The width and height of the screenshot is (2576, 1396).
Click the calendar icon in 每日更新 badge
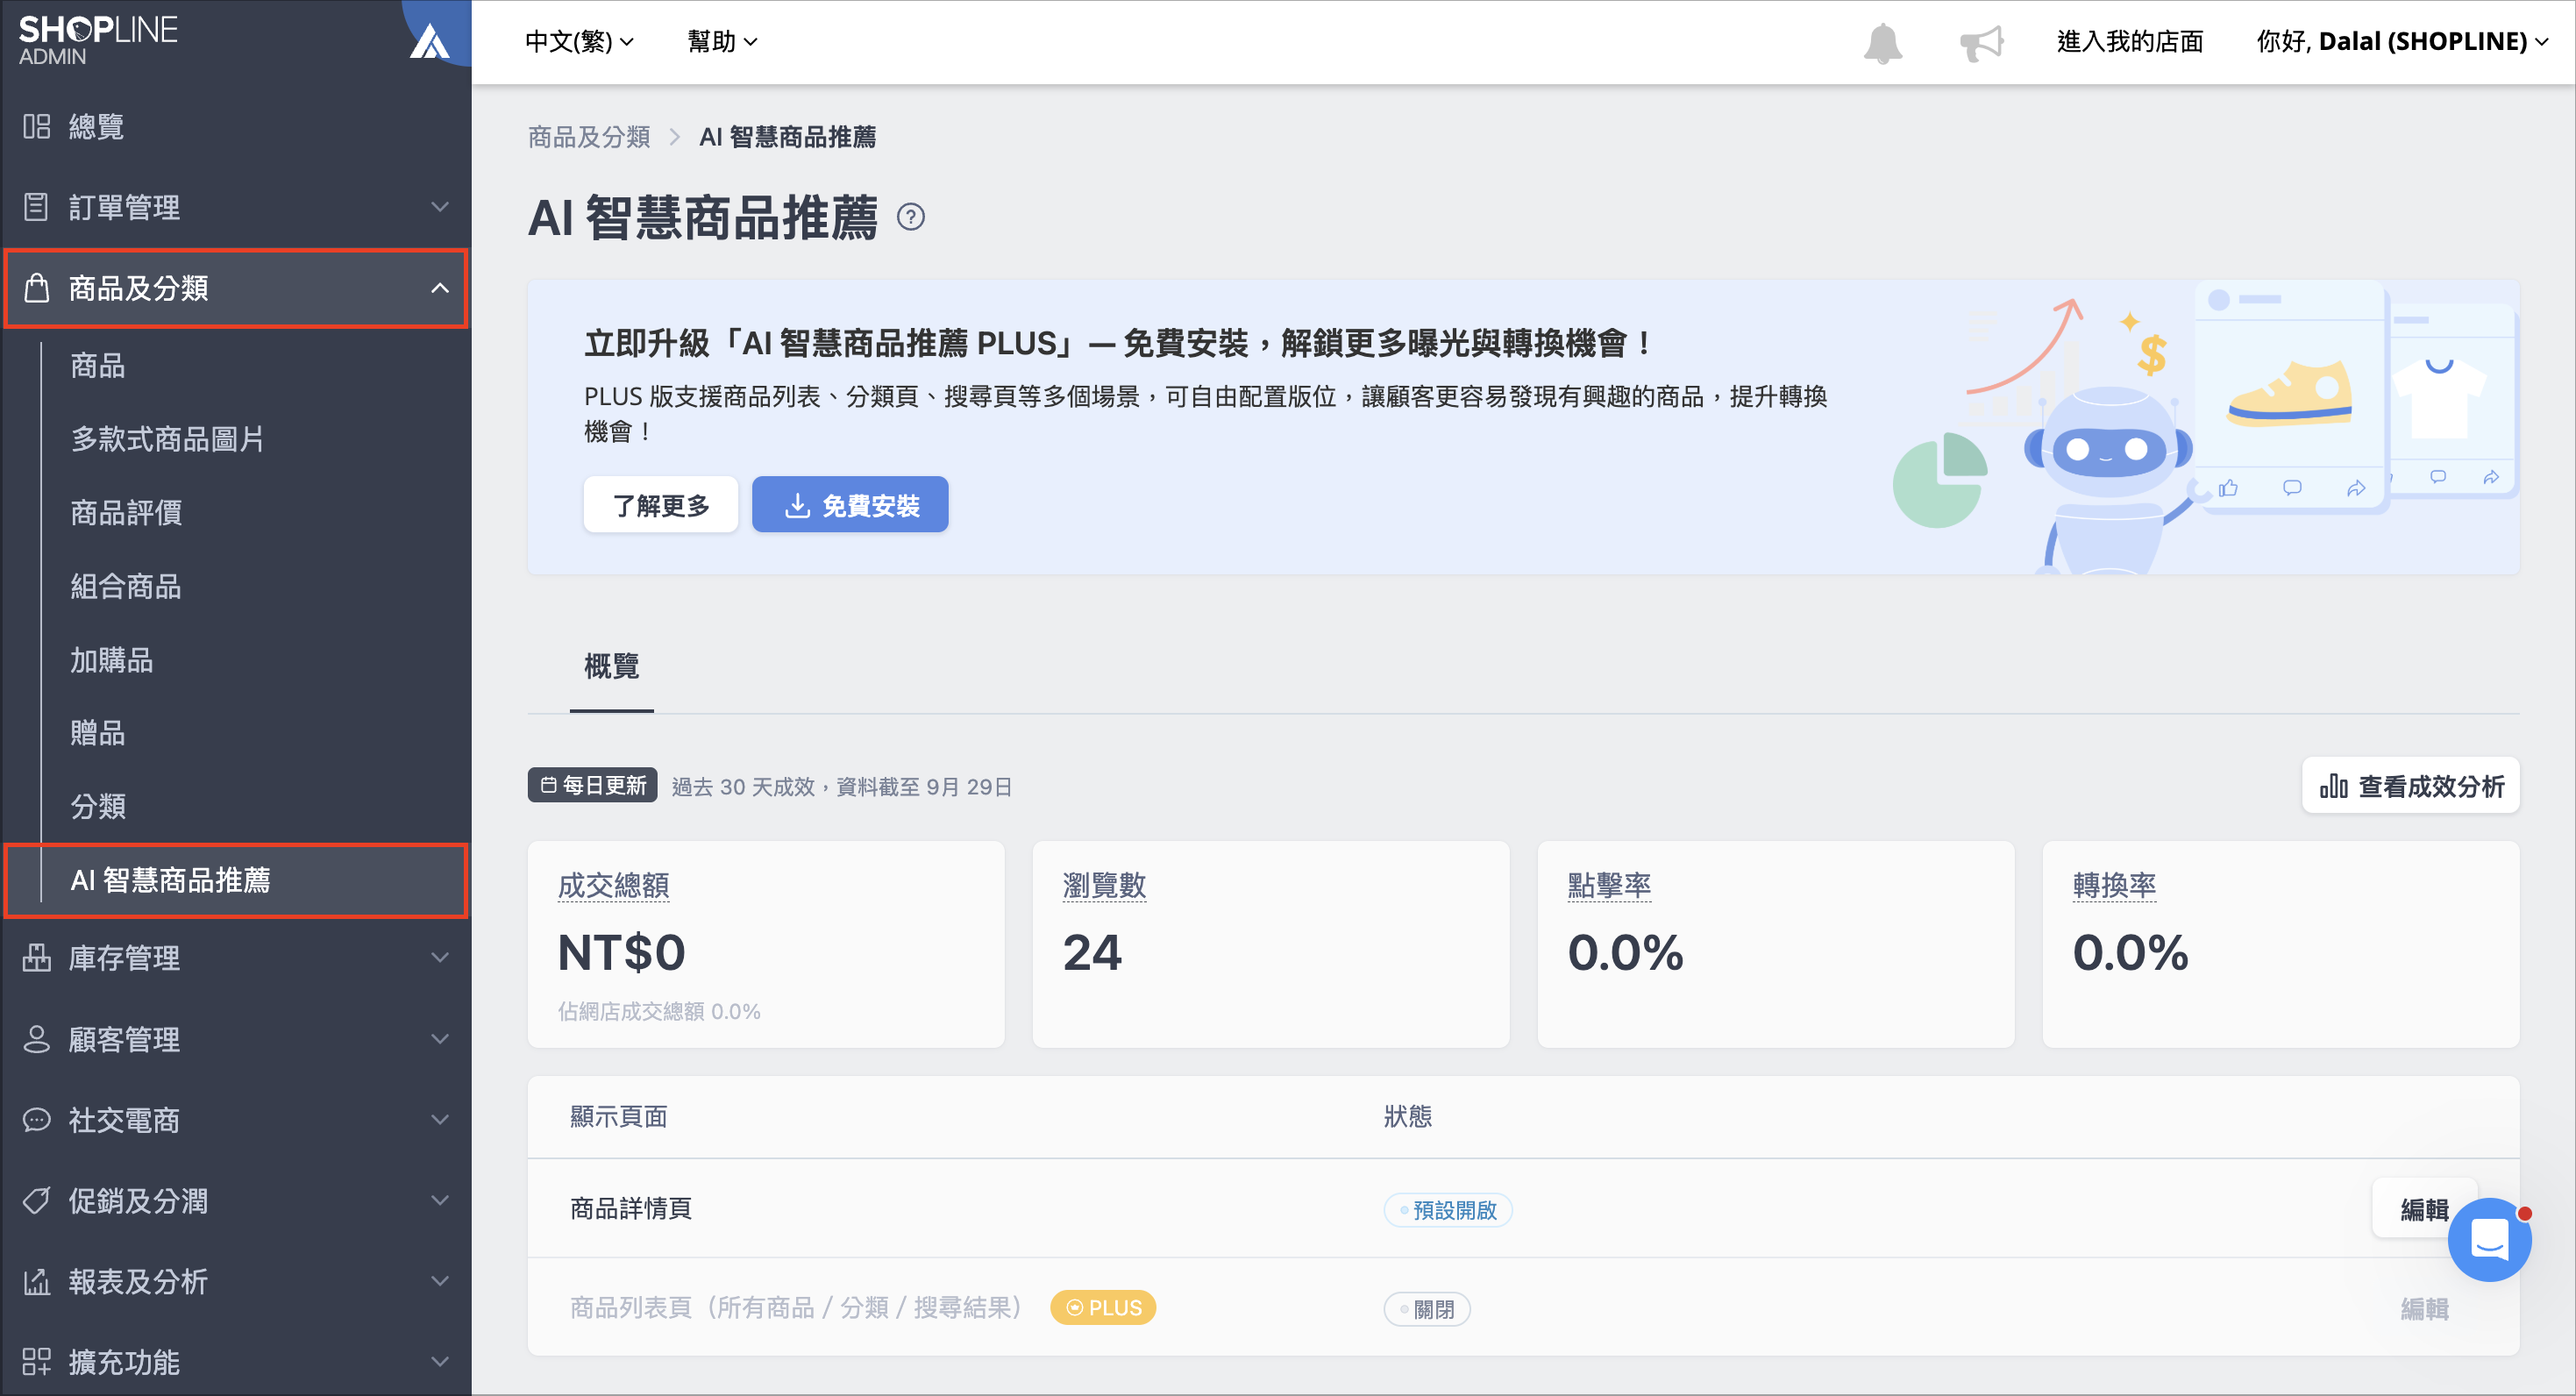click(549, 786)
